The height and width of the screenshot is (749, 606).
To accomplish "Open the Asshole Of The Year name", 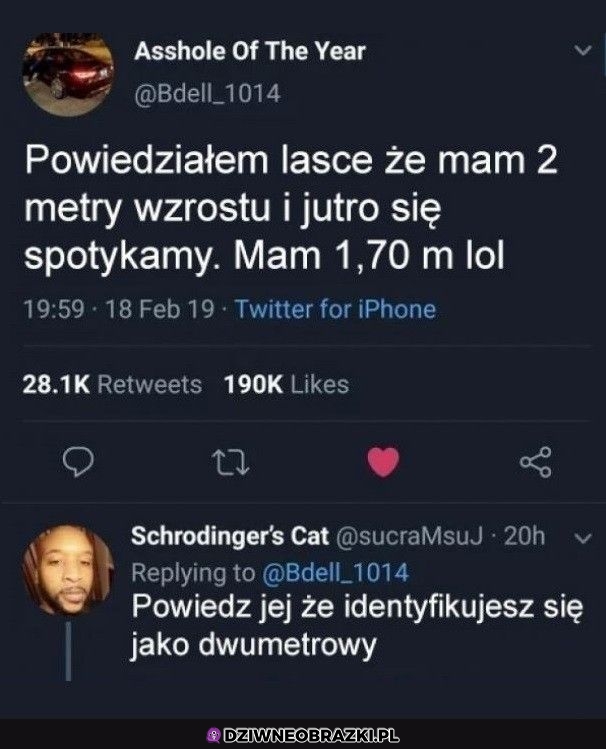I will tap(250, 51).
